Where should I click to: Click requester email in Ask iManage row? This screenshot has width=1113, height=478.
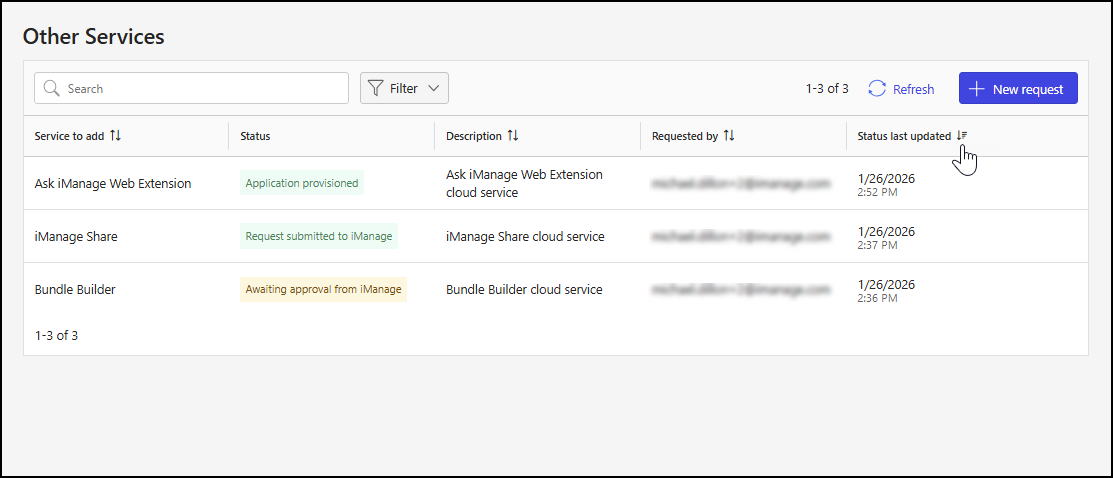click(x=740, y=183)
